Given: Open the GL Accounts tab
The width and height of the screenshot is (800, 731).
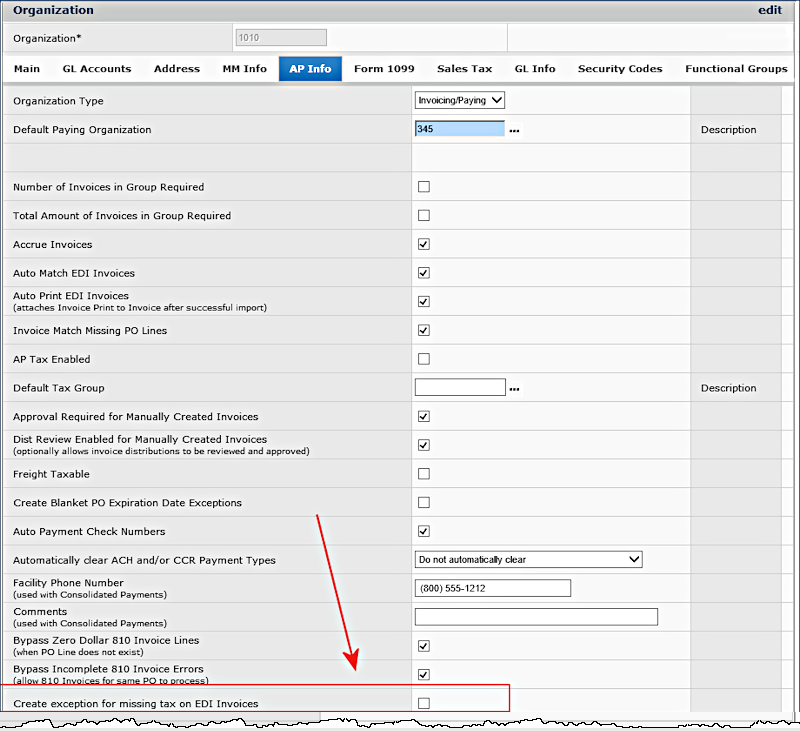Looking at the screenshot, I should click(x=97, y=69).
